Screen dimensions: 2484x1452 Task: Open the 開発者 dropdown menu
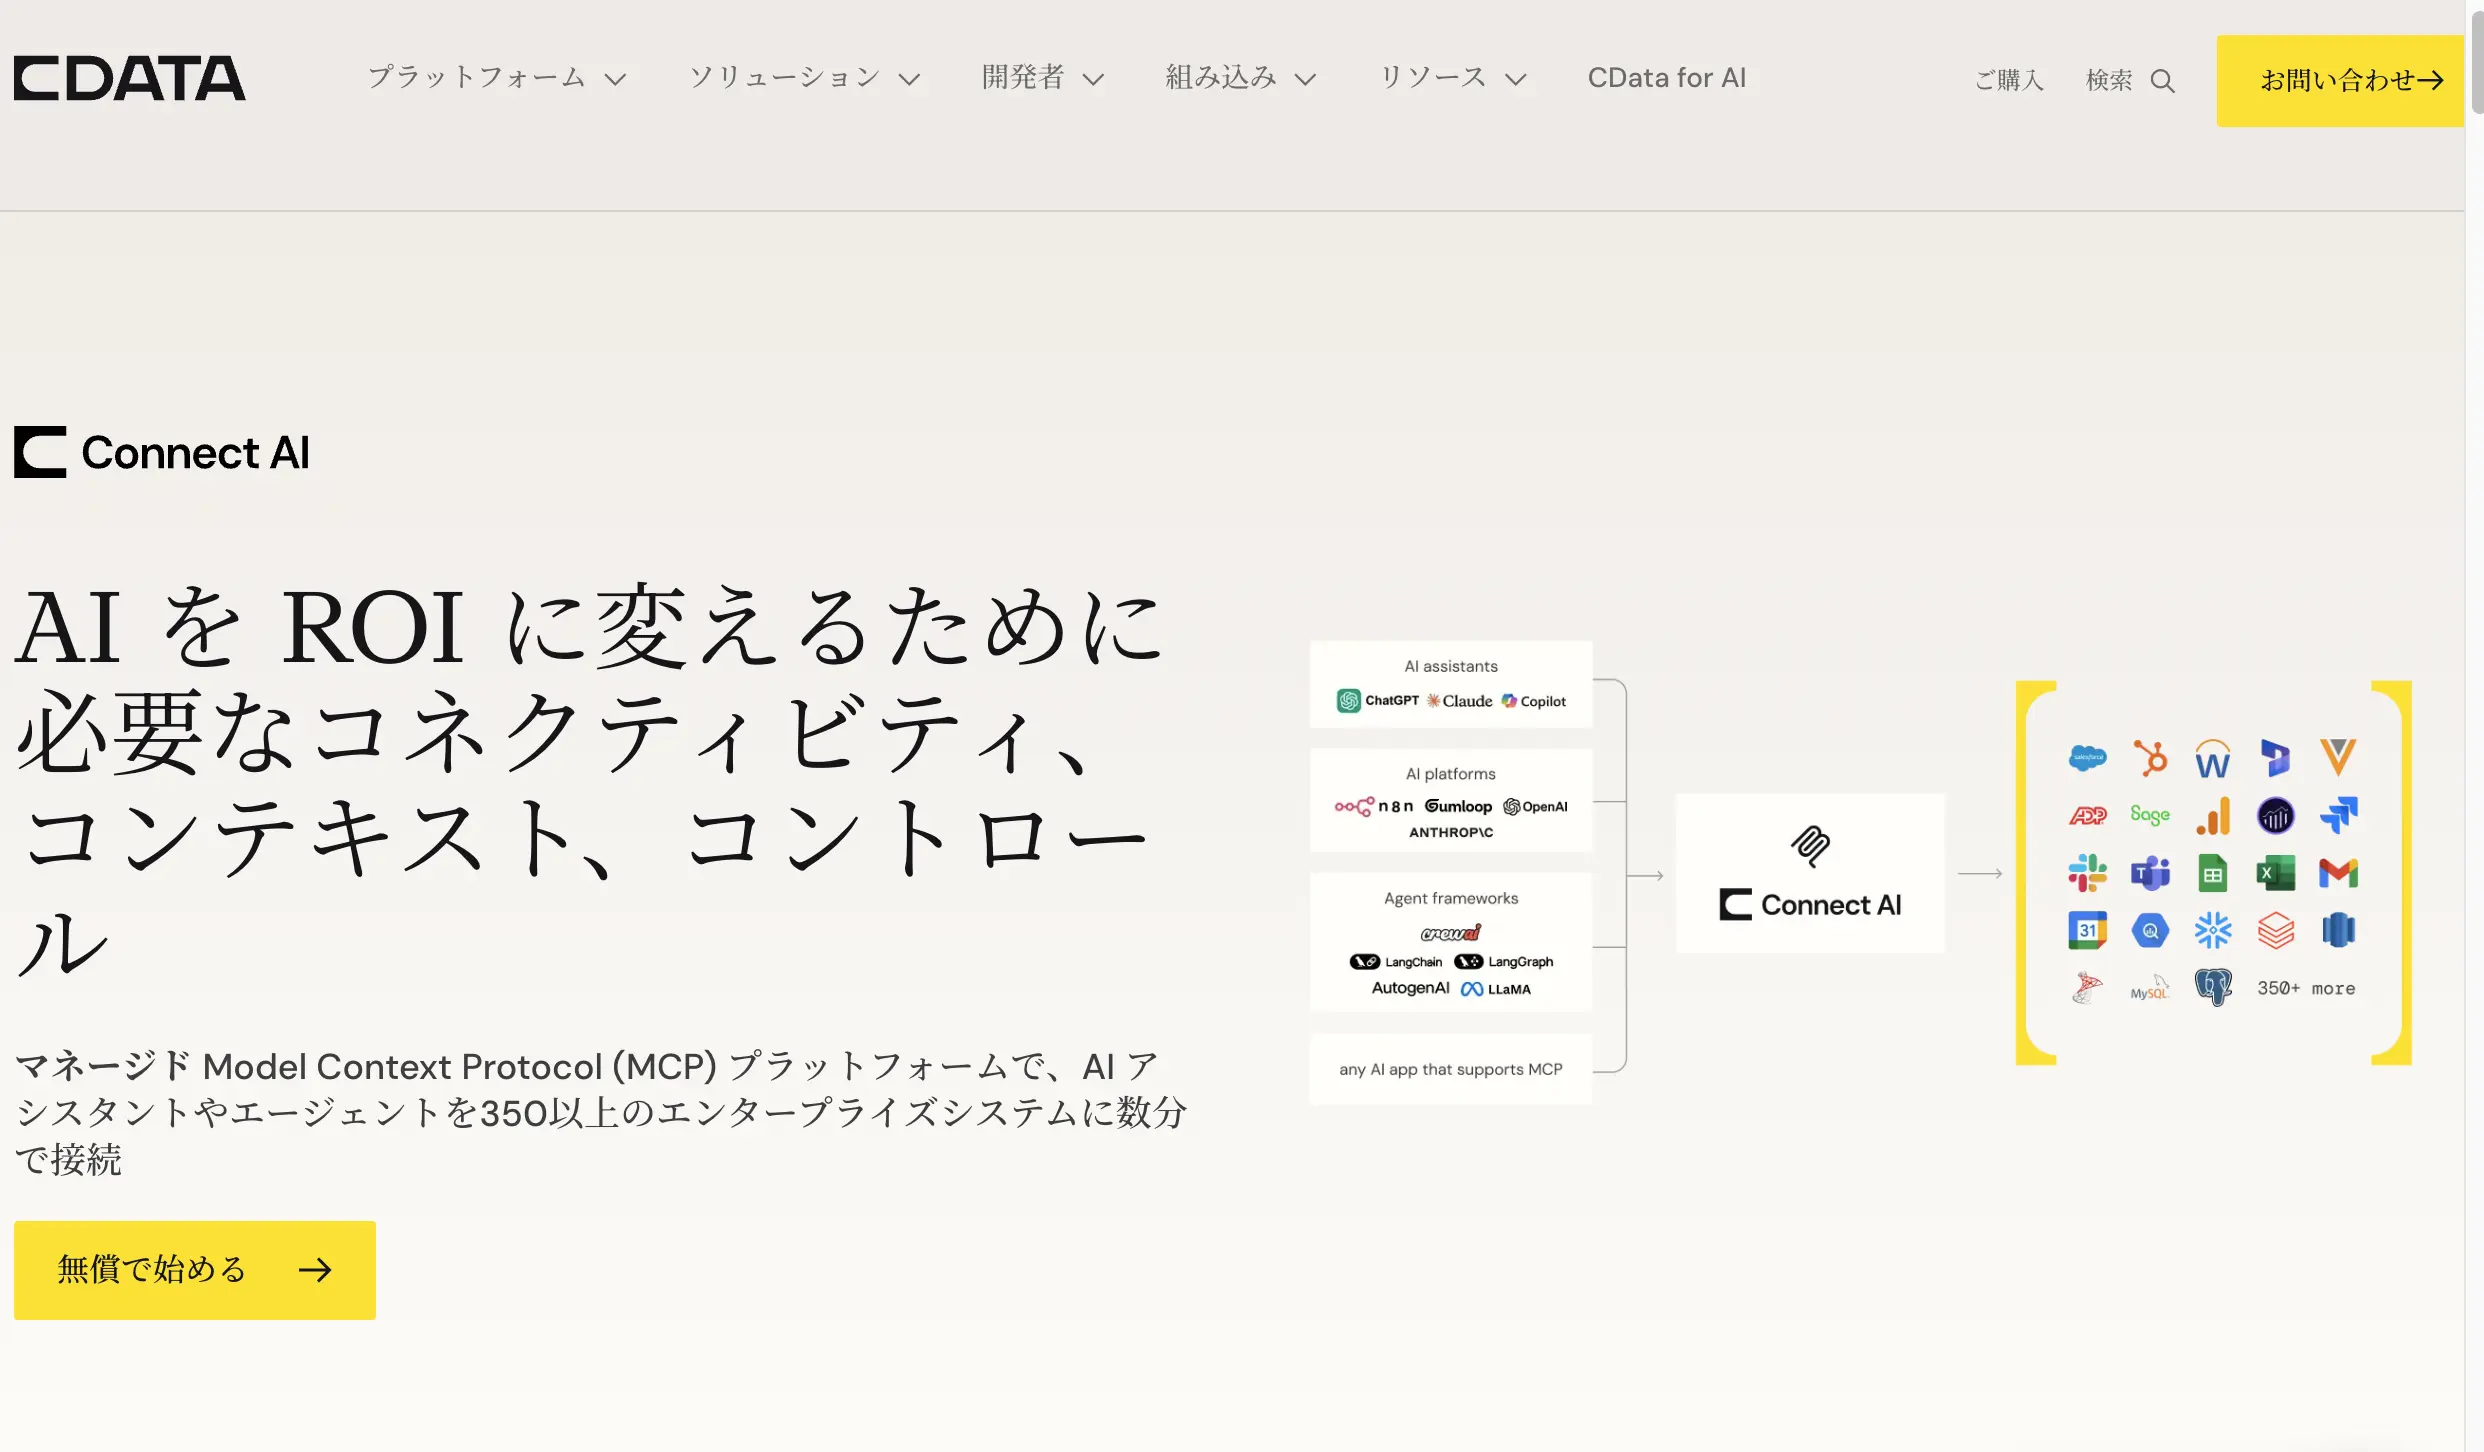point(1043,78)
